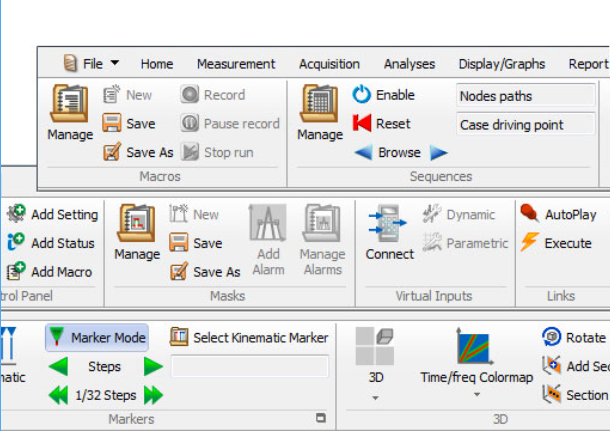Click Section in 3D group

(575, 395)
